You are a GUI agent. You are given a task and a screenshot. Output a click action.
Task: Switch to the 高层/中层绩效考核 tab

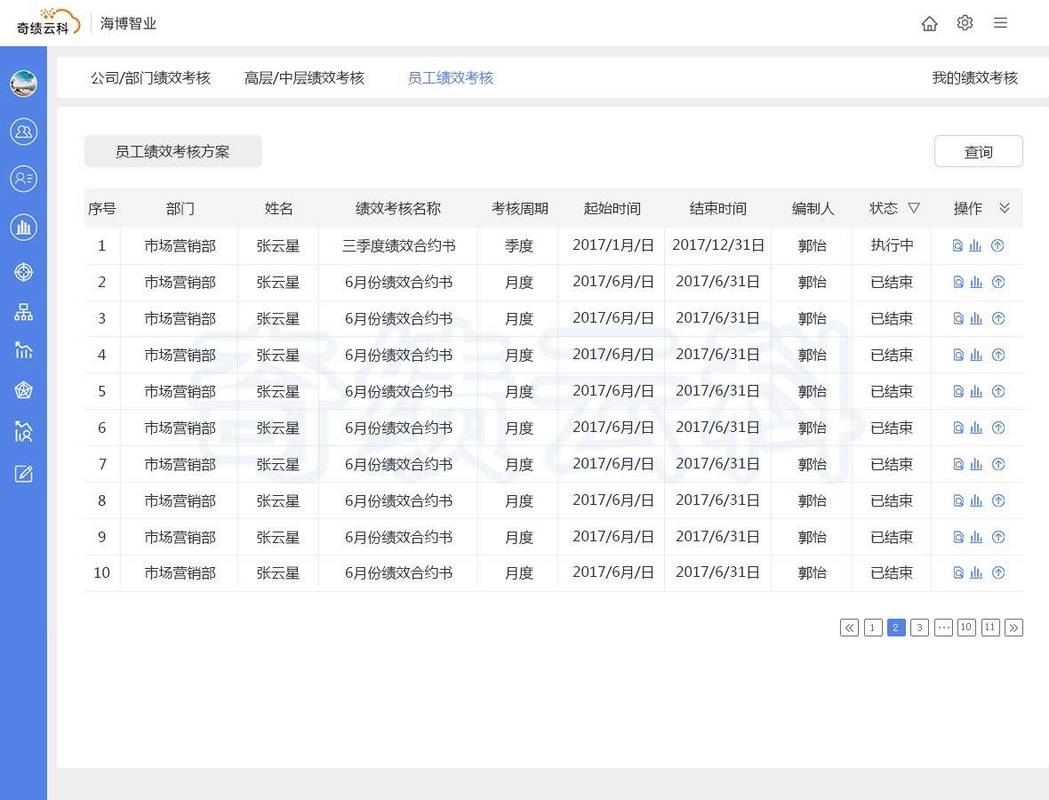[x=301, y=77]
